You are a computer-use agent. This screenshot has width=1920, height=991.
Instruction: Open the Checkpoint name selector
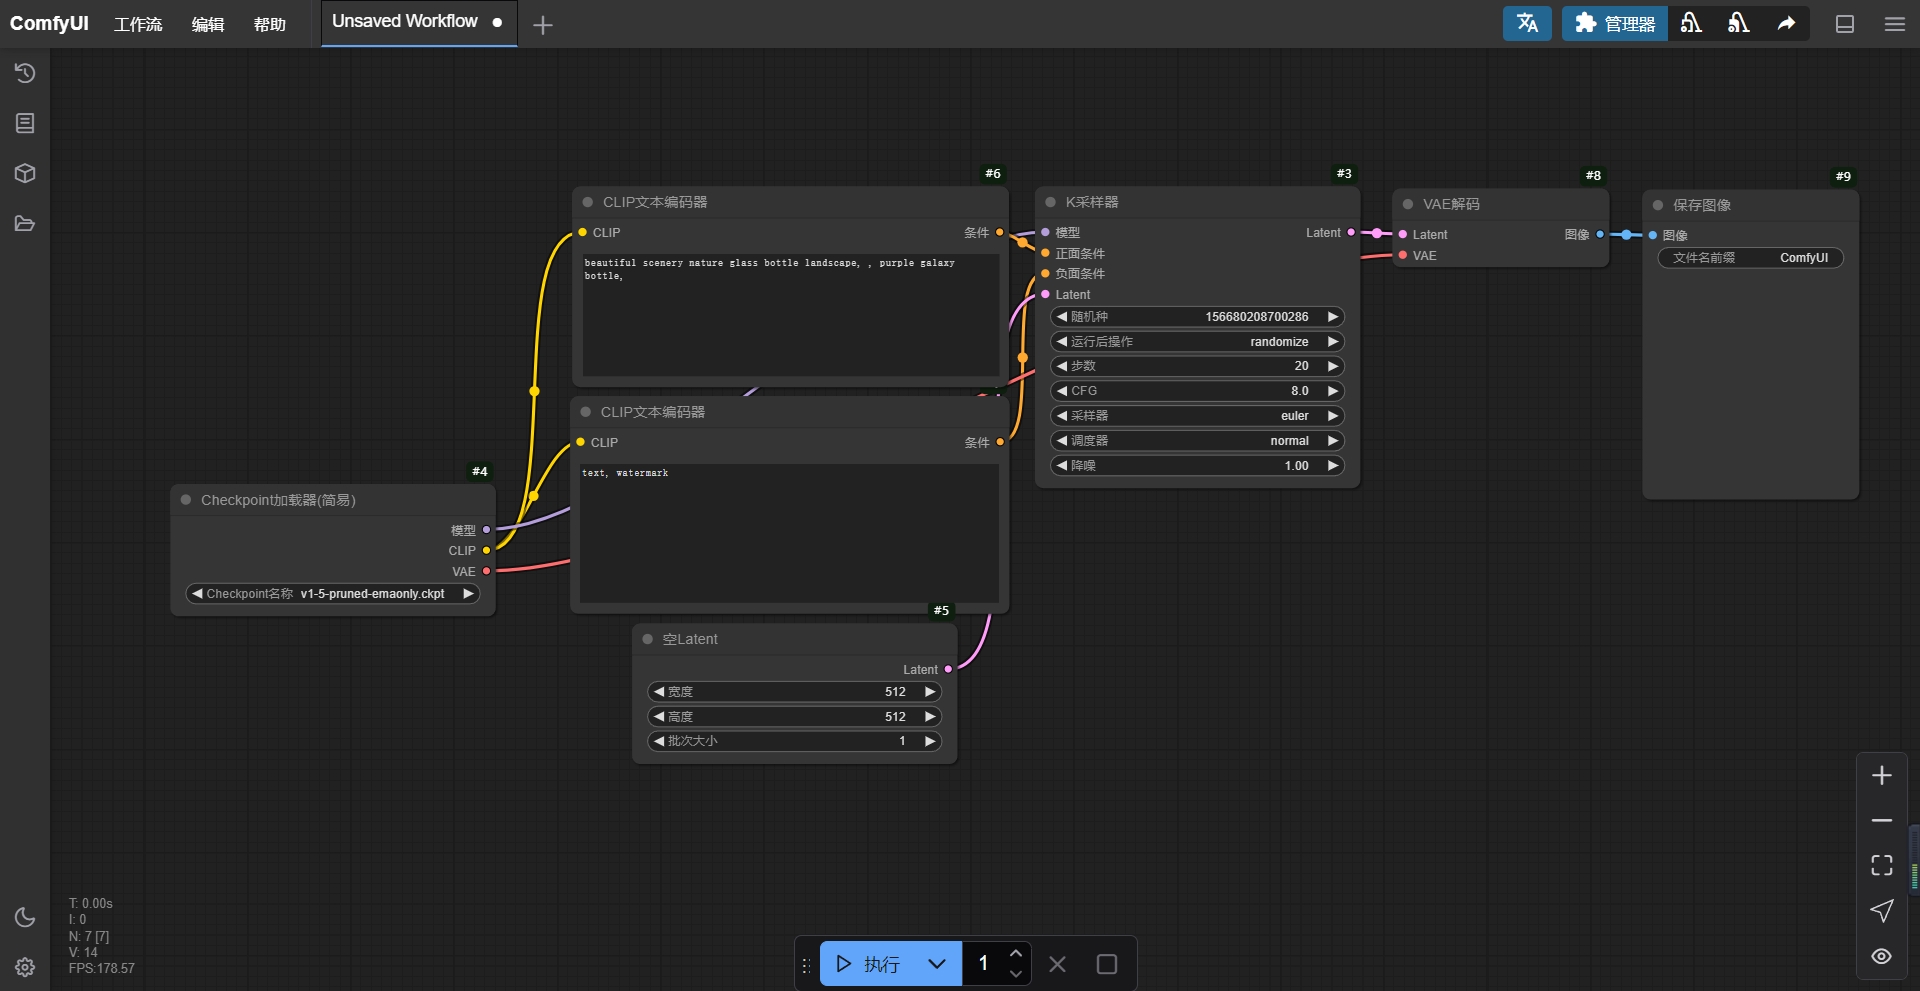pyautogui.click(x=333, y=594)
